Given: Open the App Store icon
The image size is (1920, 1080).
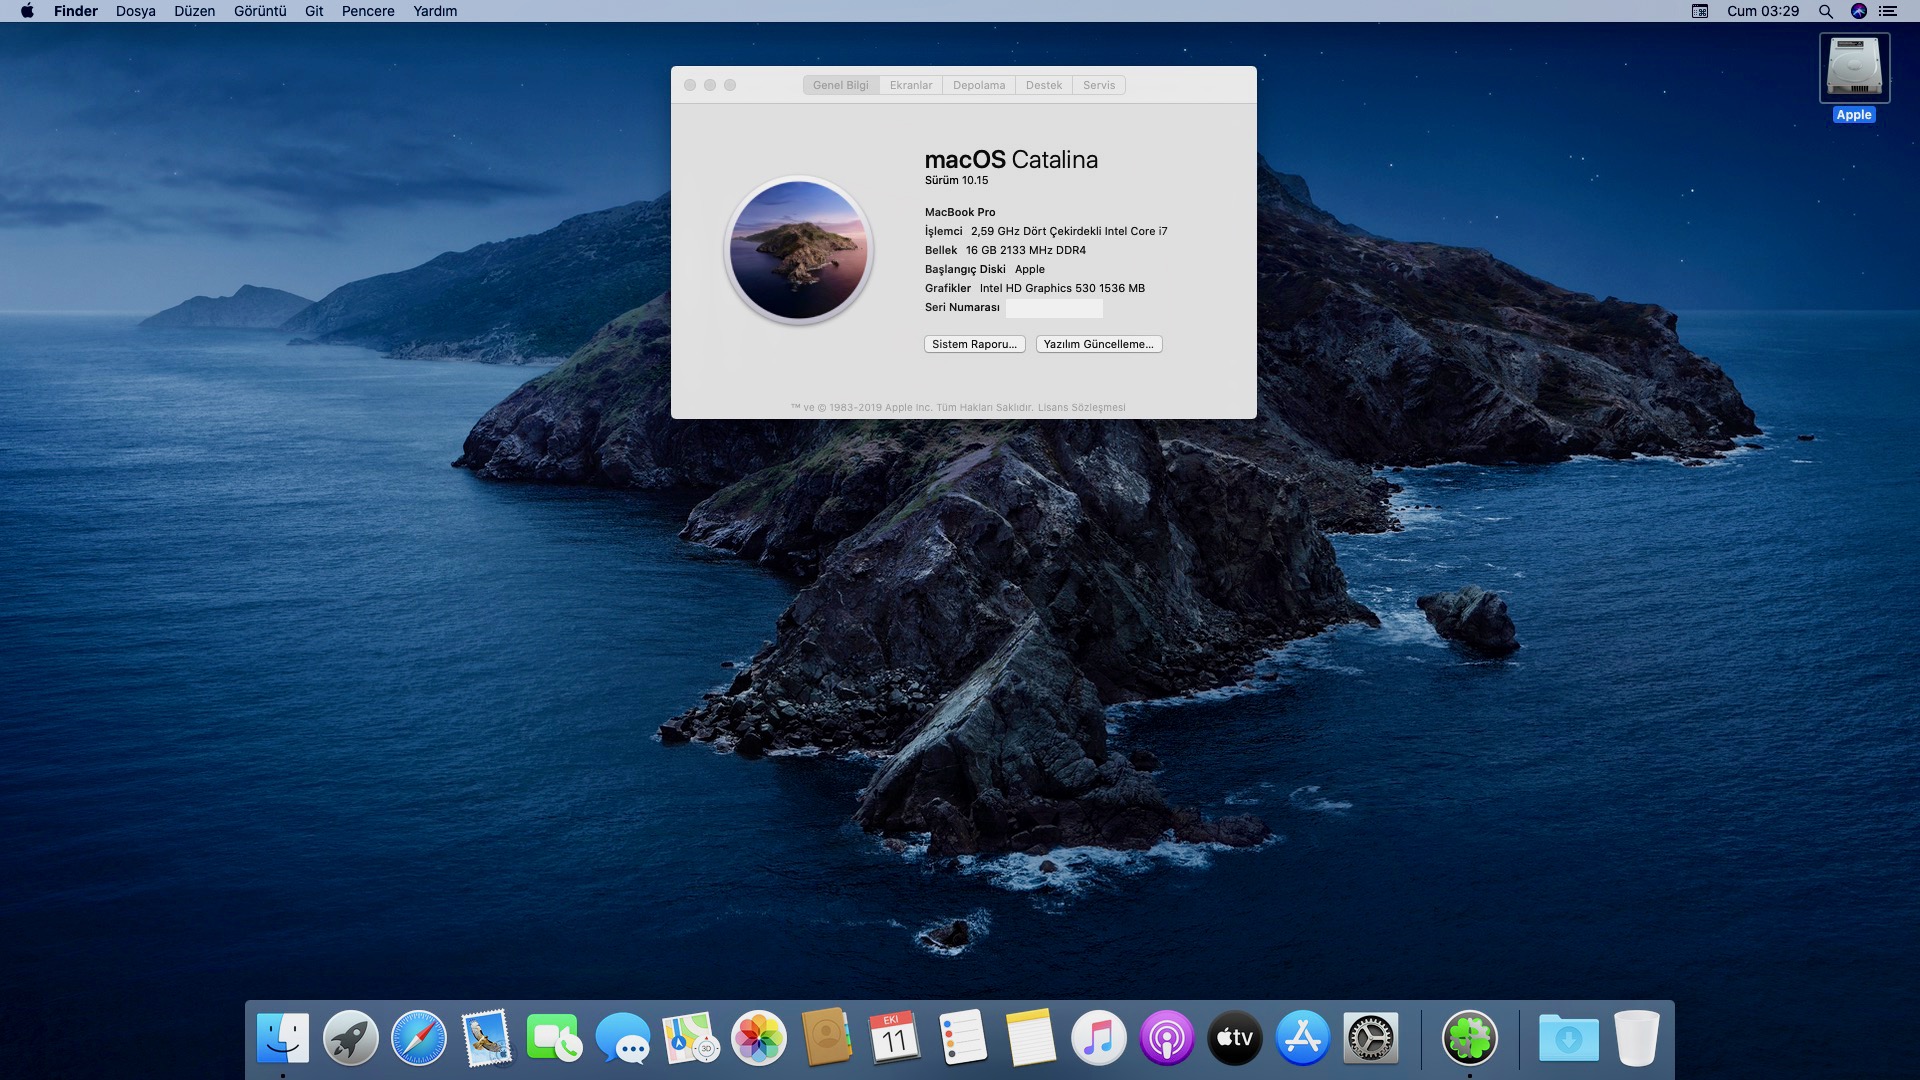Looking at the screenshot, I should click(x=1302, y=1039).
